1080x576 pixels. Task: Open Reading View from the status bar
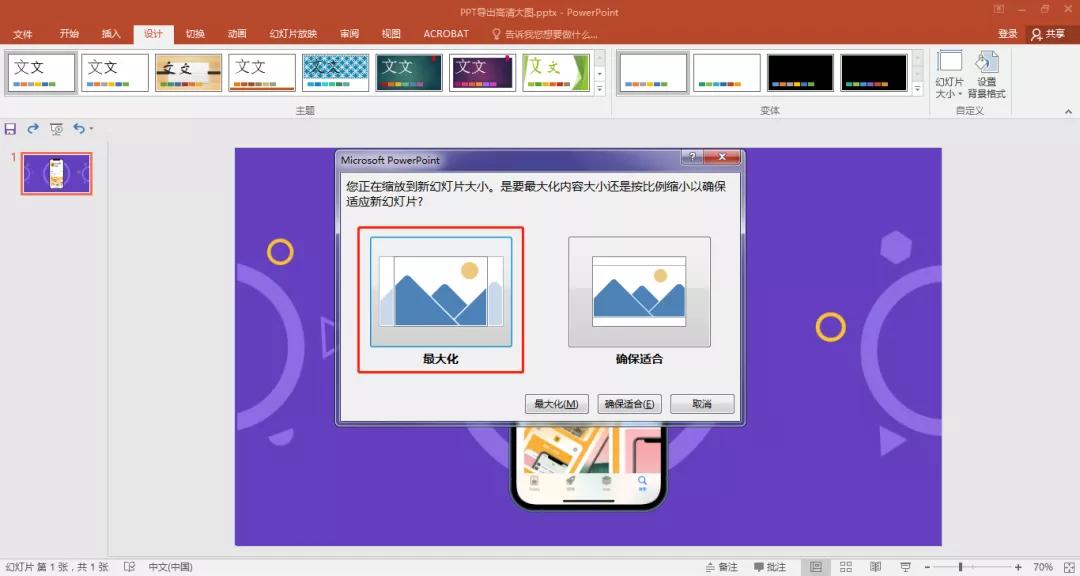pyautogui.click(x=874, y=567)
